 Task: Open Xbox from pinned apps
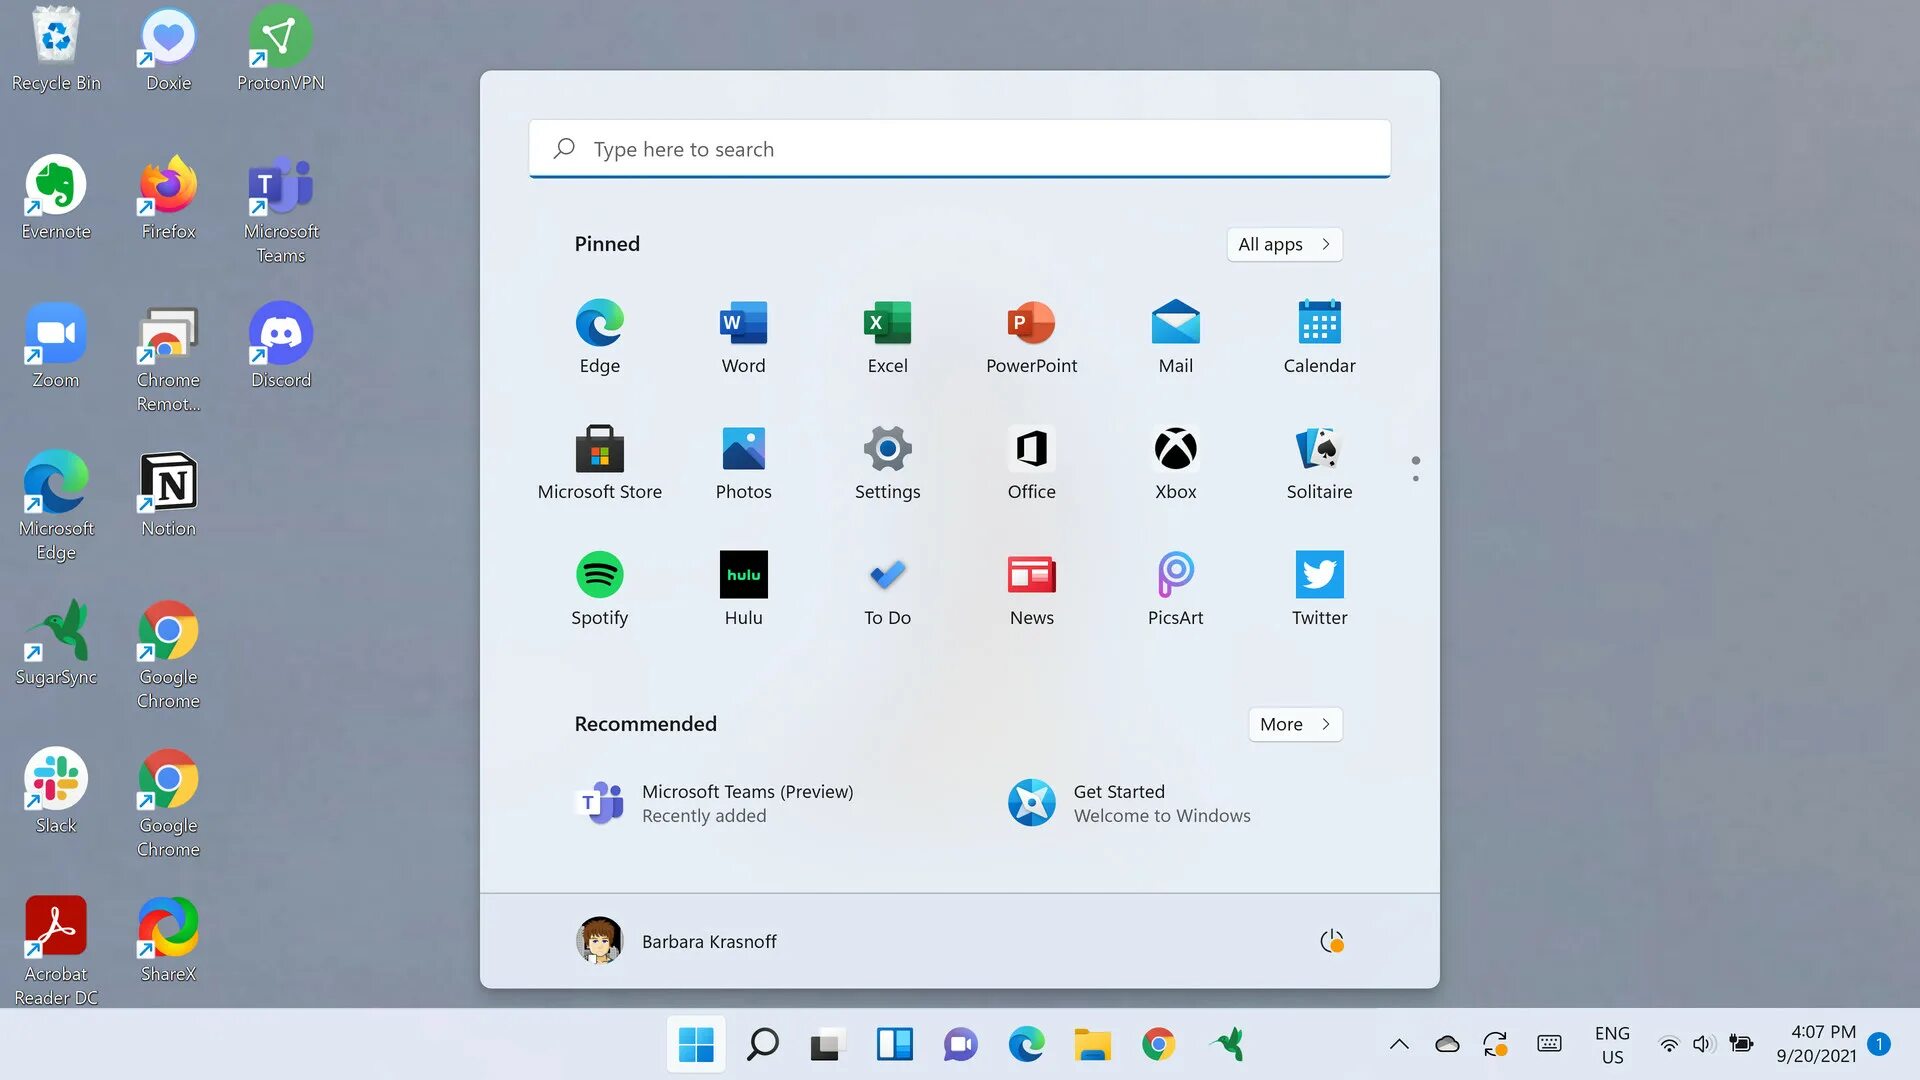1175,449
